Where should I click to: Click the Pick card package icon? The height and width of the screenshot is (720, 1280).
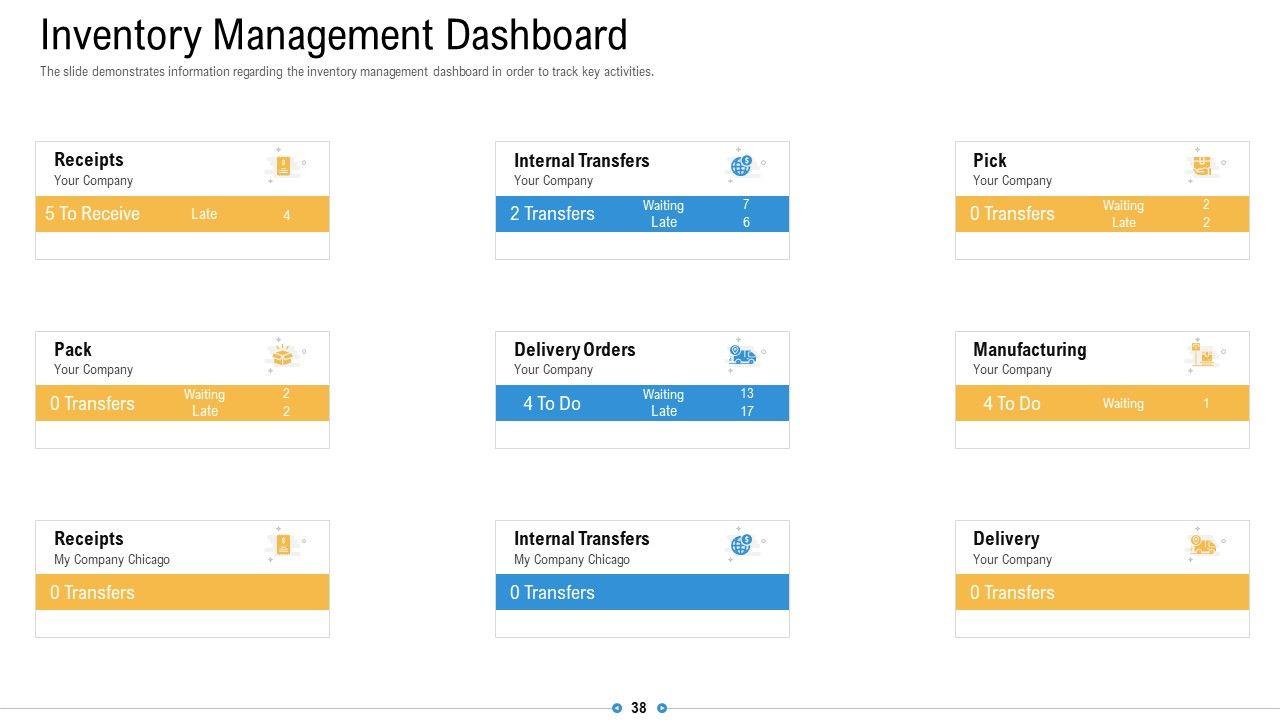(x=1201, y=166)
